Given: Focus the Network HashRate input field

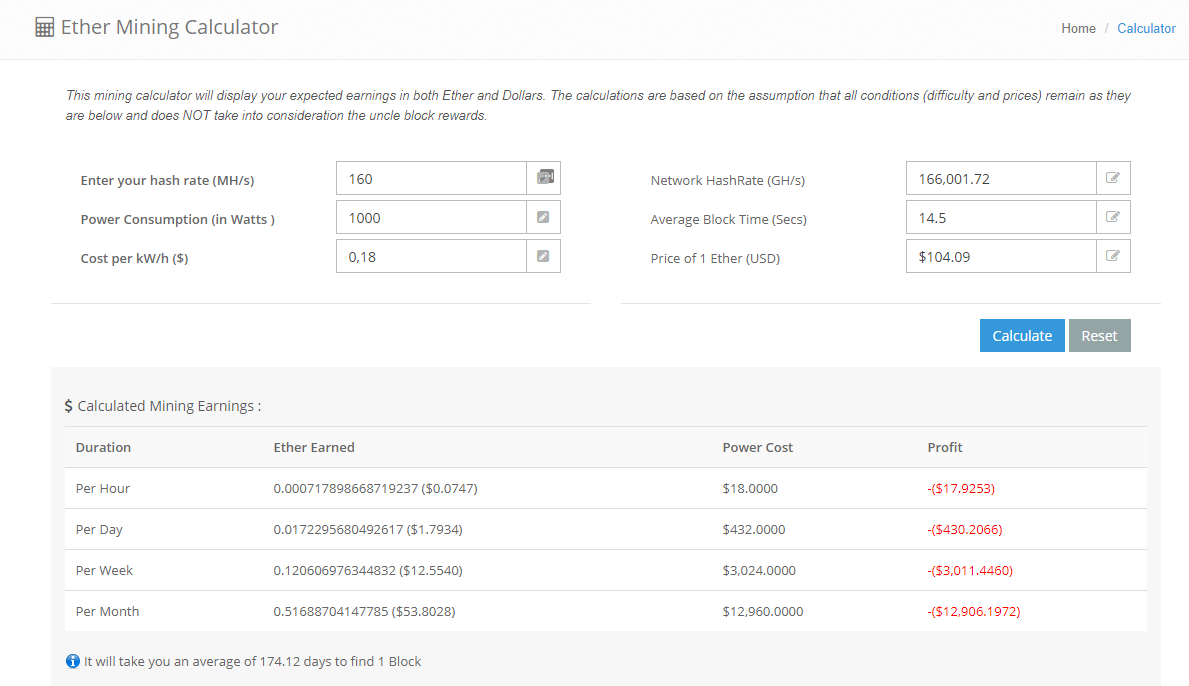Looking at the screenshot, I should click(1001, 178).
